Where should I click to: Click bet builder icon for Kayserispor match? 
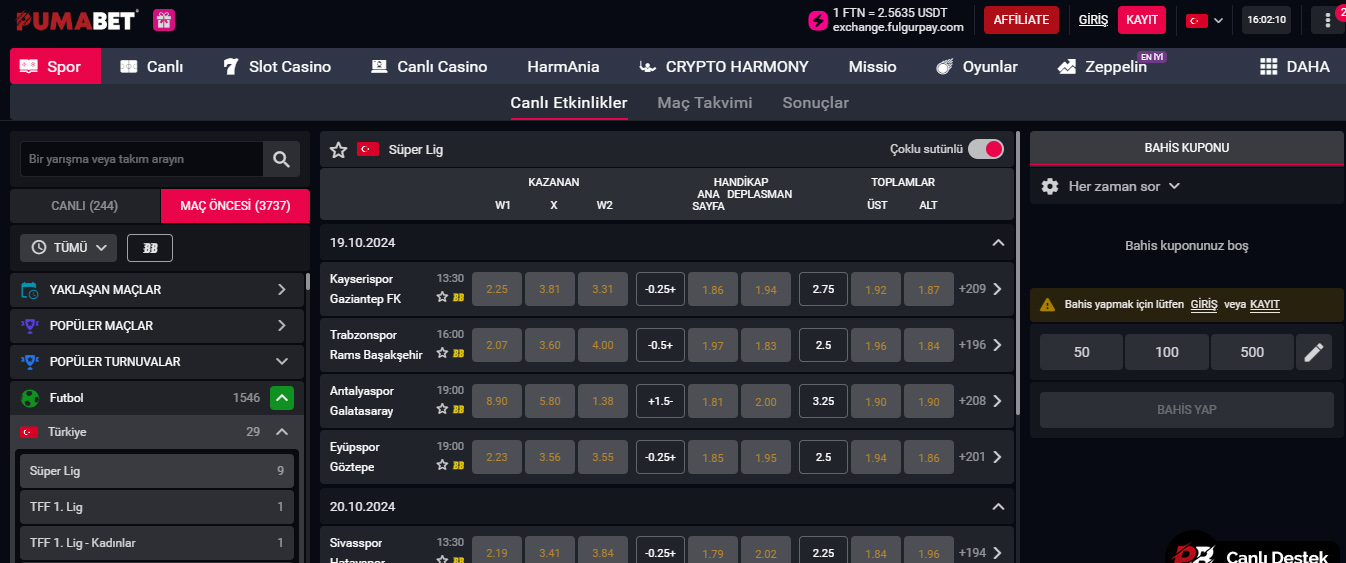(458, 297)
